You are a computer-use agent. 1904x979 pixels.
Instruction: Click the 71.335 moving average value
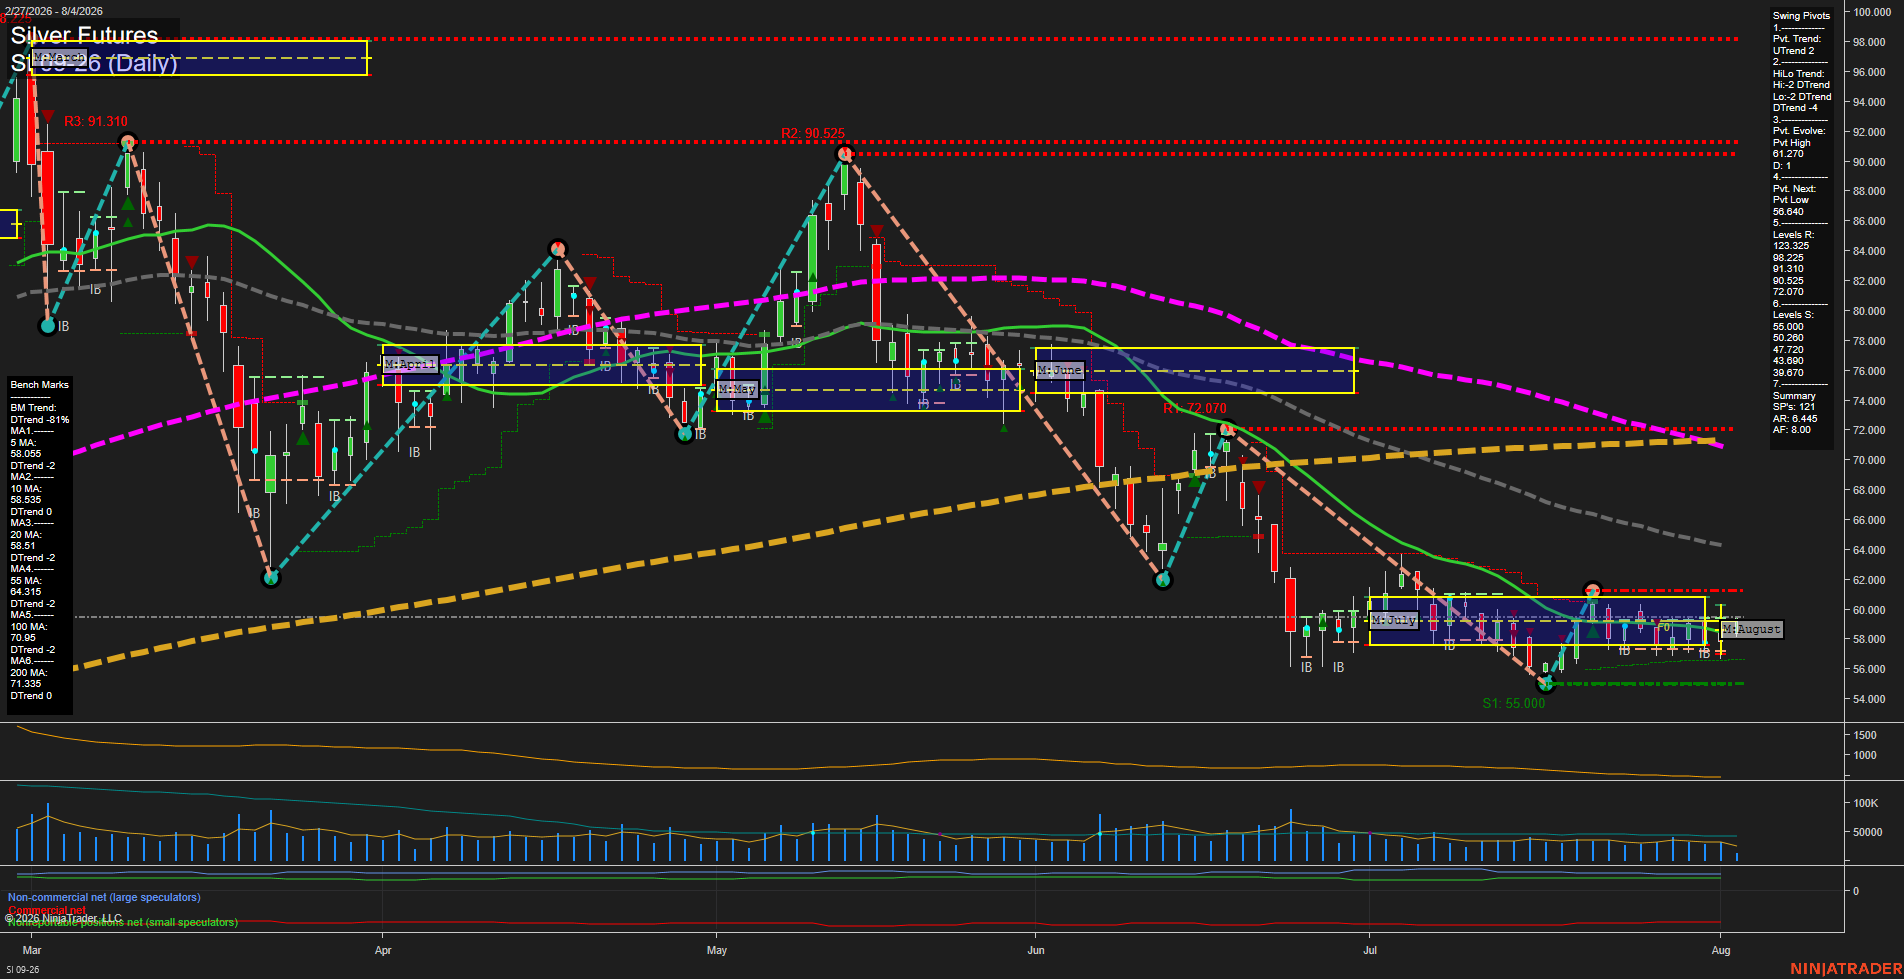point(25,684)
